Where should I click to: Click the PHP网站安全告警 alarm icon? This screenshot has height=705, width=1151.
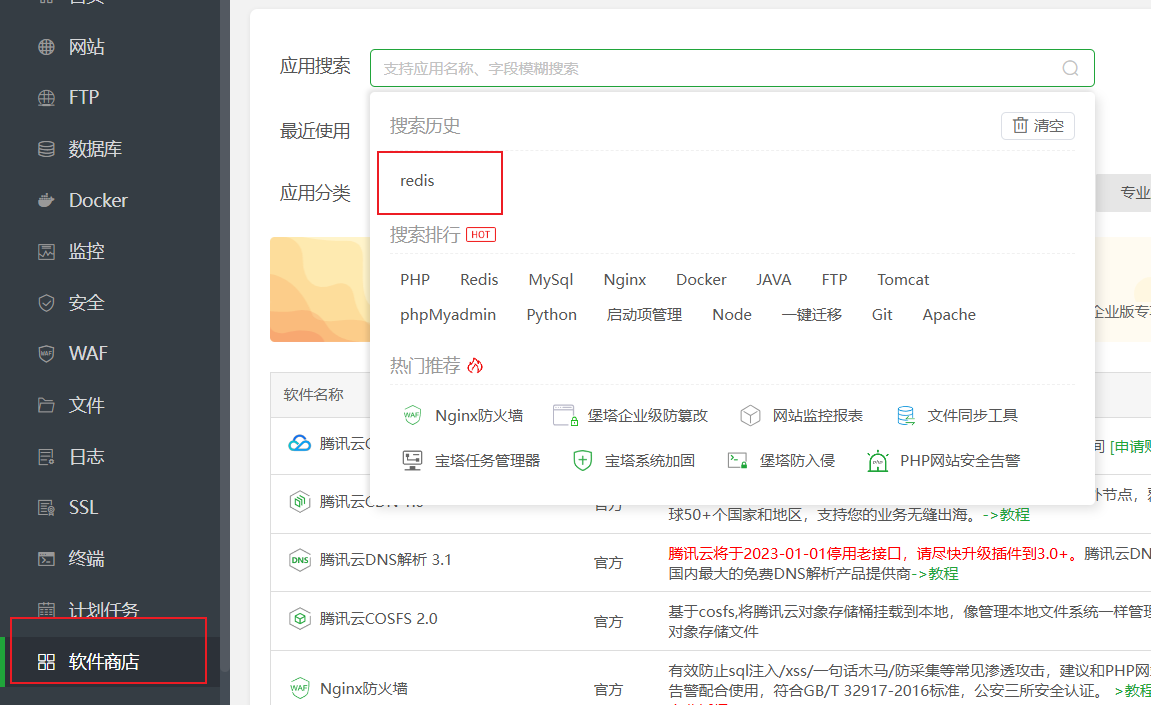pos(878,460)
